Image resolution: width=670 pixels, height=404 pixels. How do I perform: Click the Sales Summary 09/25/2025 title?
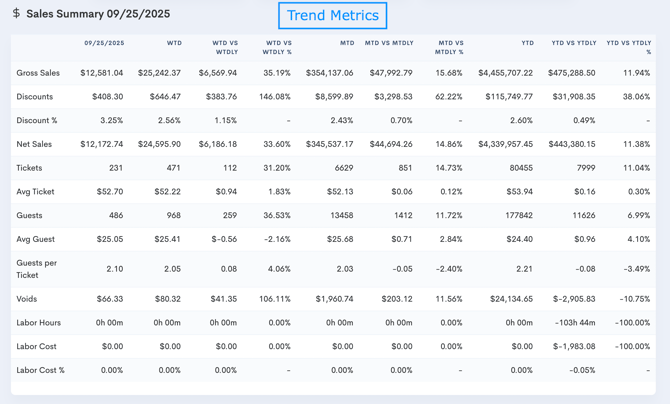pyautogui.click(x=98, y=15)
